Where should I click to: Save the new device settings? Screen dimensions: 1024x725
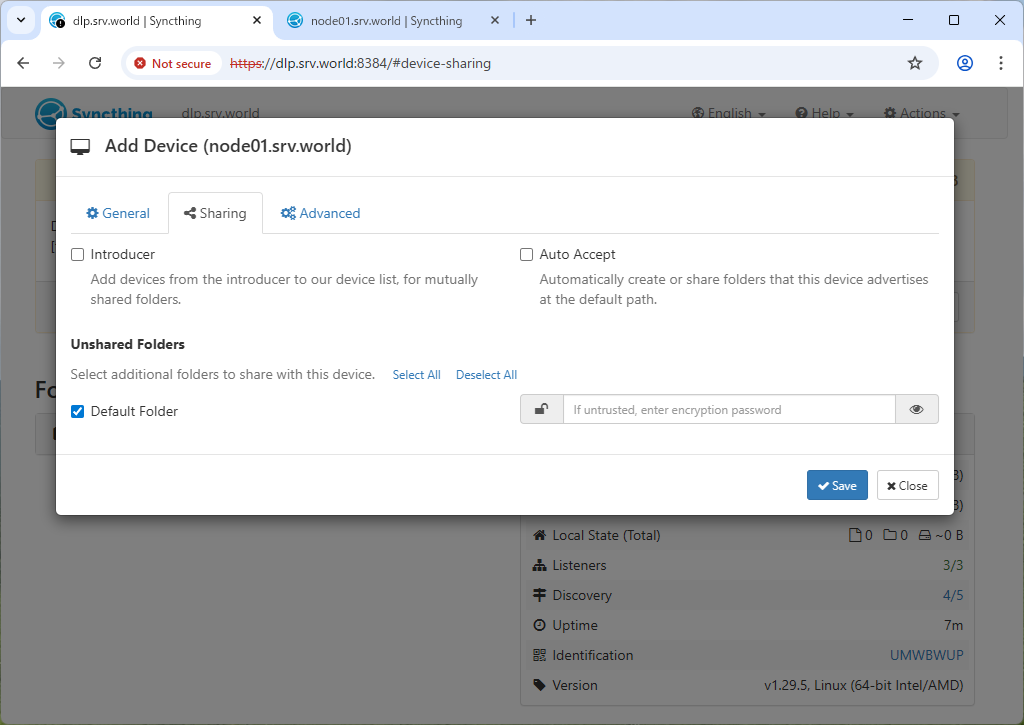837,485
